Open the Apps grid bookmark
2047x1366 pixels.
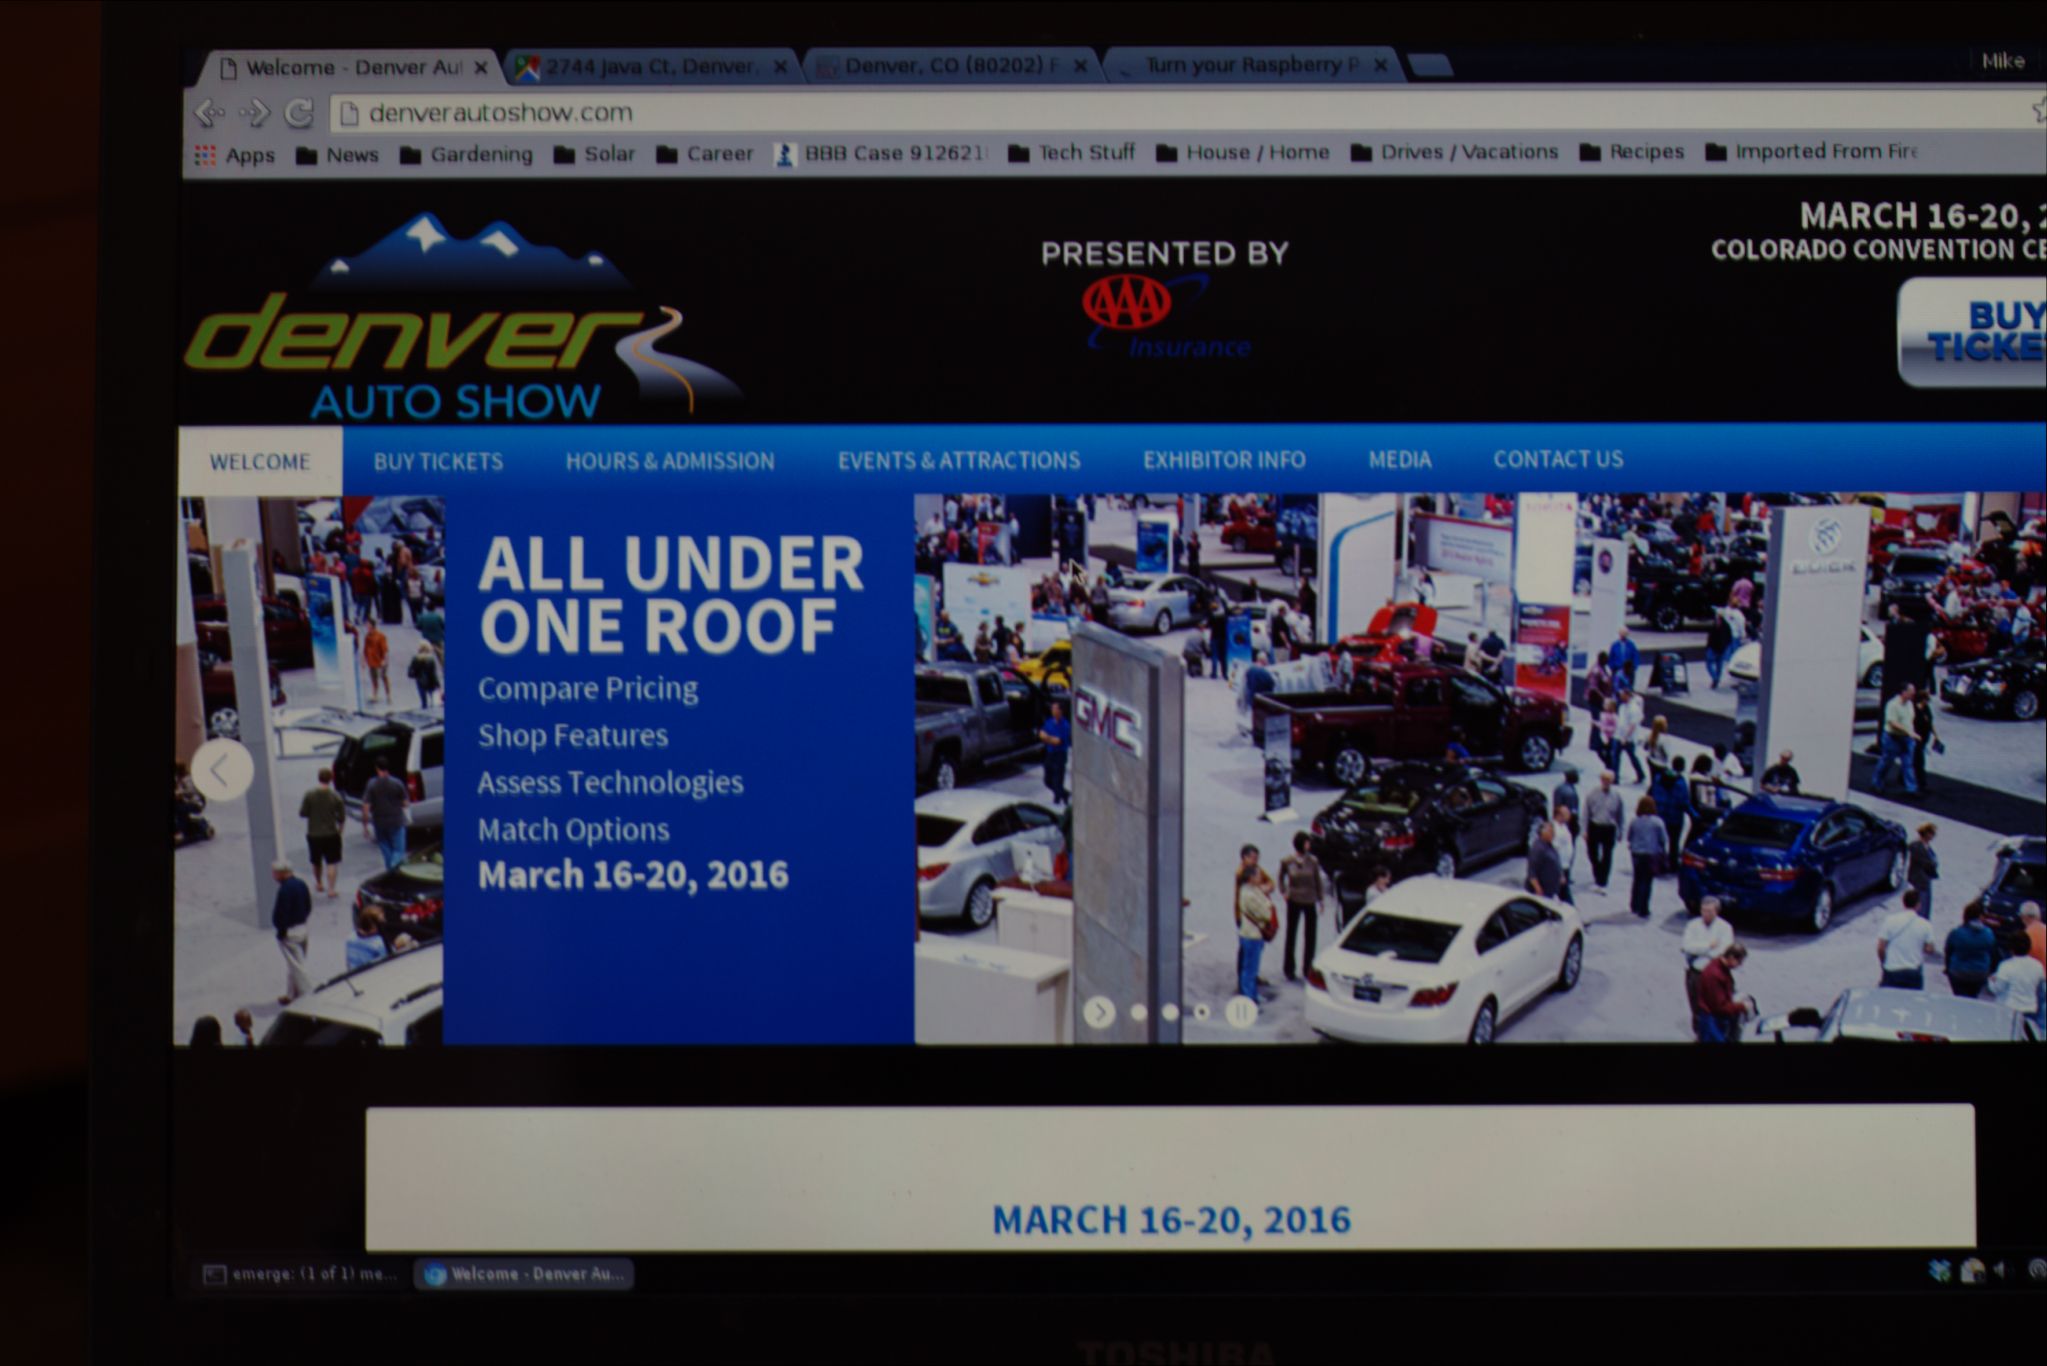coord(235,155)
